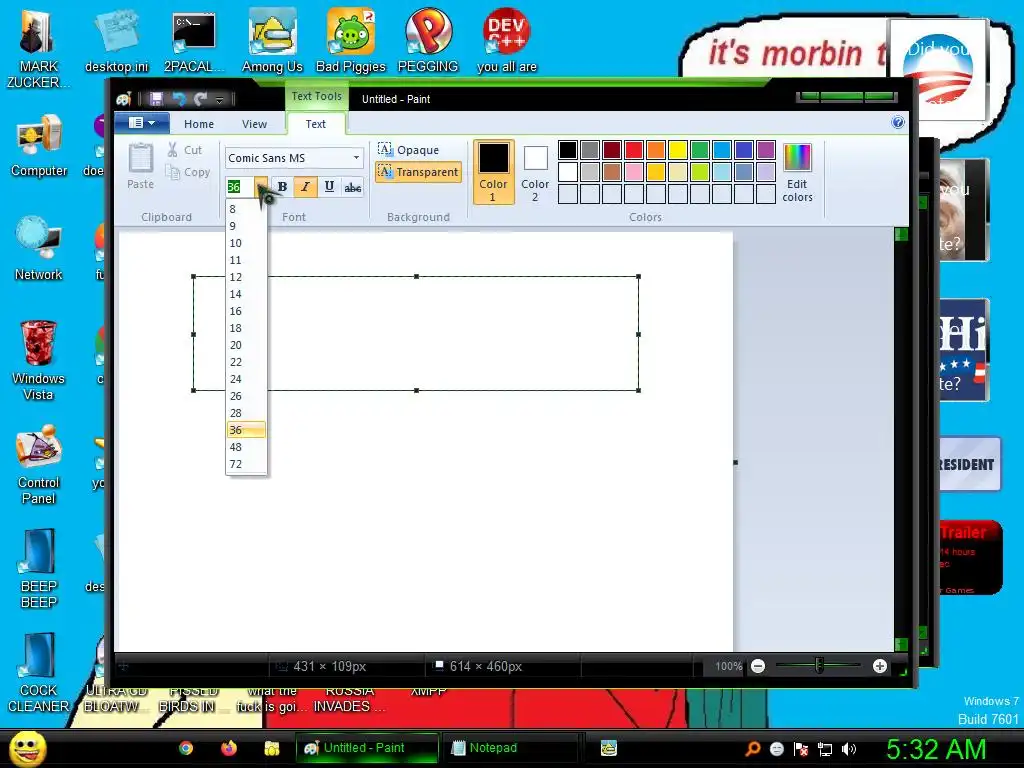Undo the last action in Paint
The height and width of the screenshot is (768, 1024).
tap(178, 99)
